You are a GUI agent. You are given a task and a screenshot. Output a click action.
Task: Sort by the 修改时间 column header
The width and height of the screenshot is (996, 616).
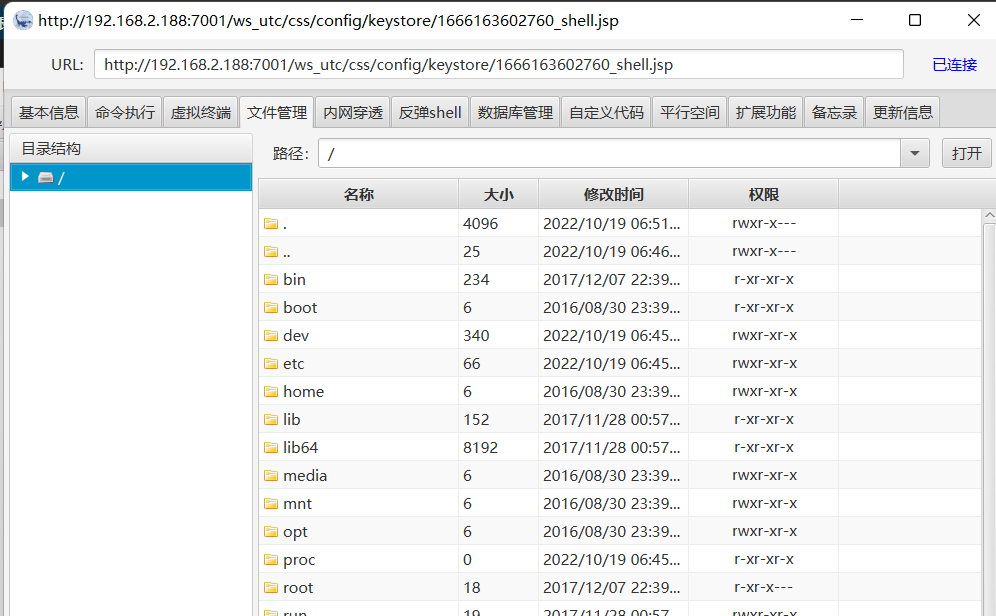(x=614, y=194)
